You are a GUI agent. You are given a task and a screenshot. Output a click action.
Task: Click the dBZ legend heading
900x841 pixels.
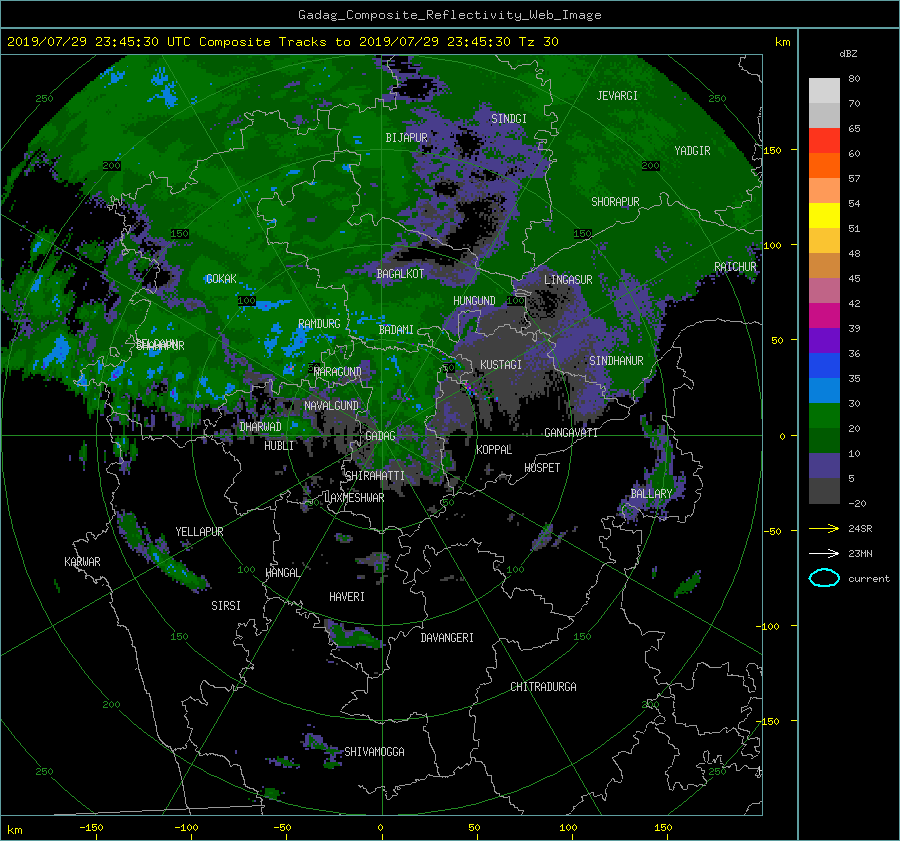click(848, 53)
